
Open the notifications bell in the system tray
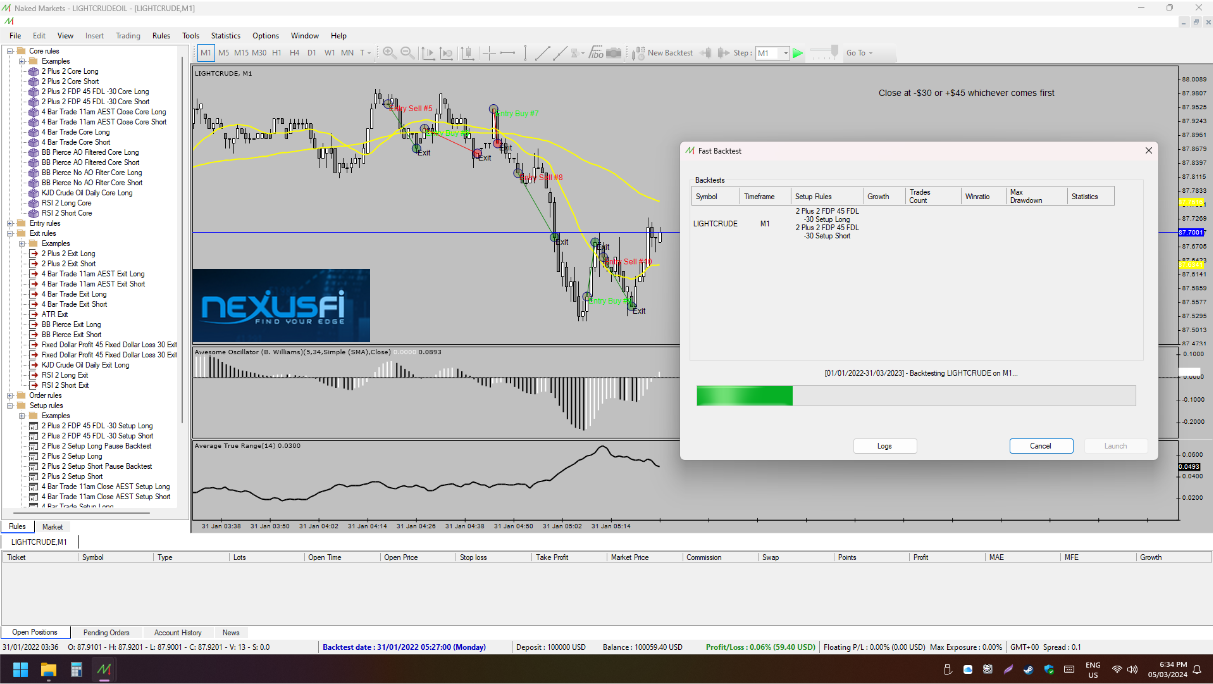click(x=1197, y=668)
